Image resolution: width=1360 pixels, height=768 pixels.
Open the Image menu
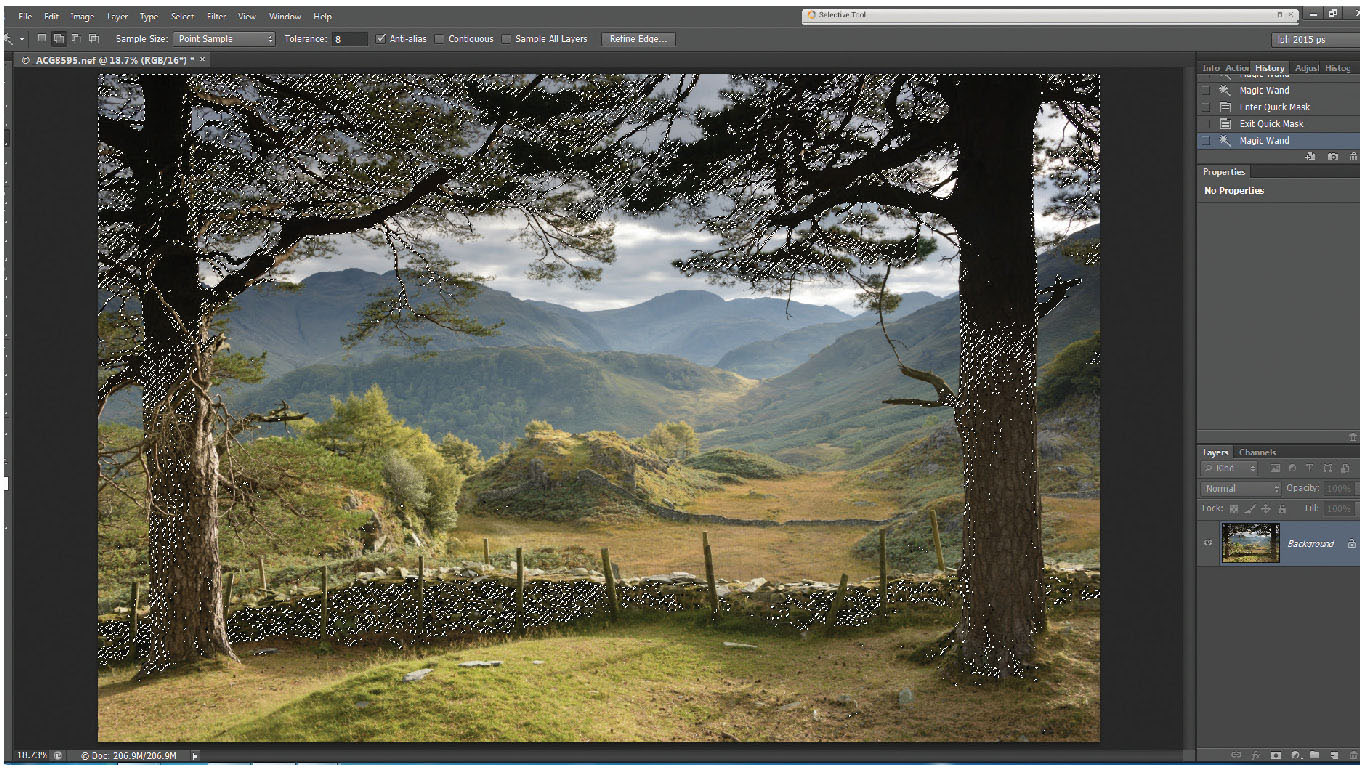82,16
